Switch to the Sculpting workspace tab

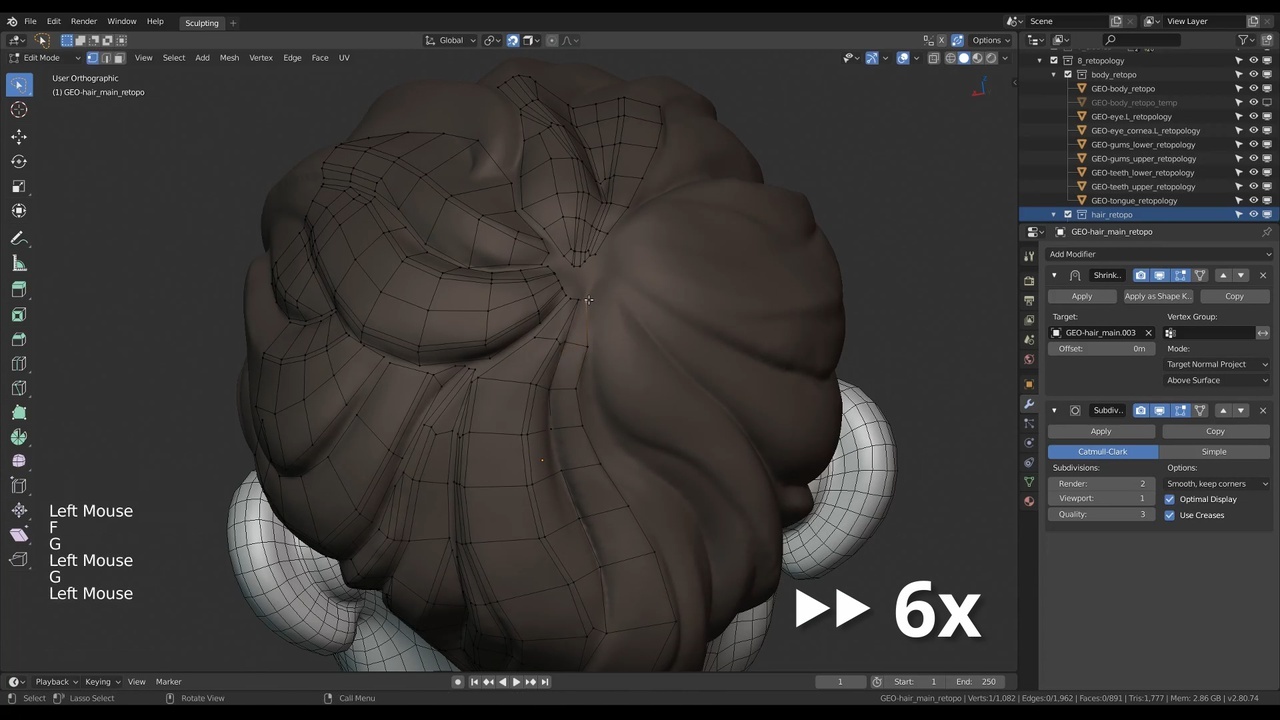[201, 23]
